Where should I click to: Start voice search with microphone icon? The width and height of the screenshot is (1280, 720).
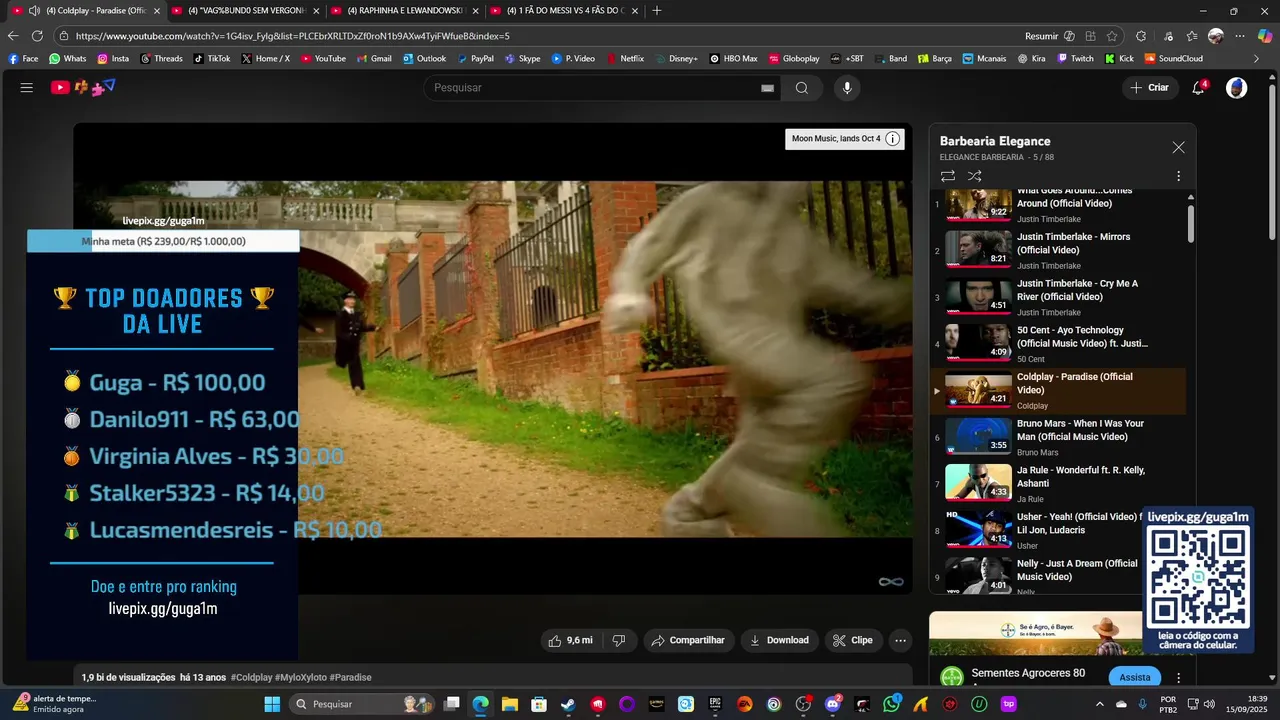[847, 88]
